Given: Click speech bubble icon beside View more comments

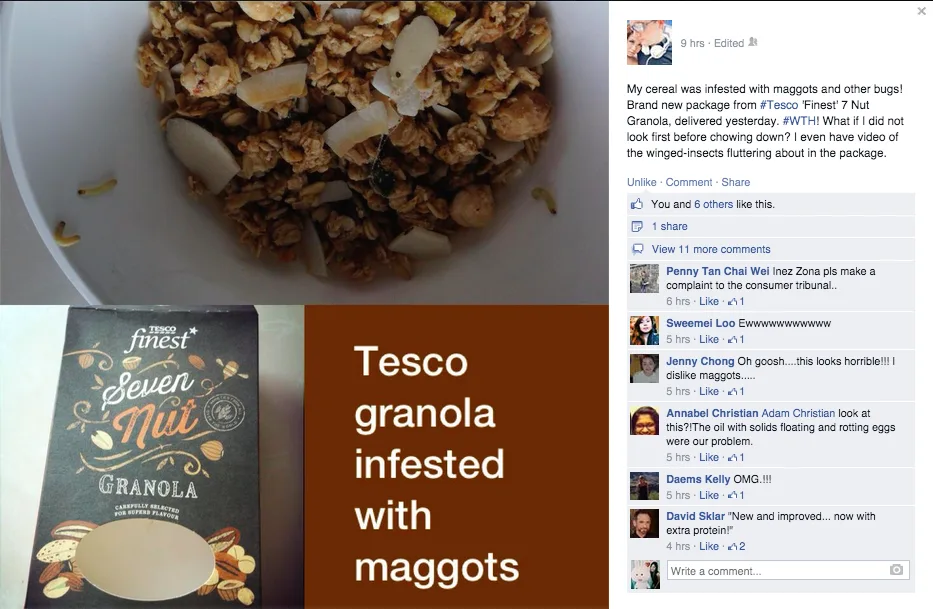Looking at the screenshot, I should pos(637,249).
